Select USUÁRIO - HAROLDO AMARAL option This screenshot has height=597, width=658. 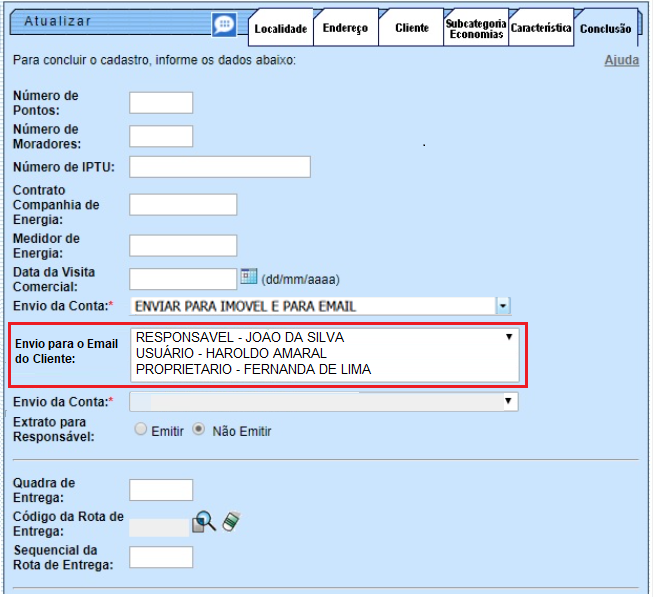click(x=231, y=354)
